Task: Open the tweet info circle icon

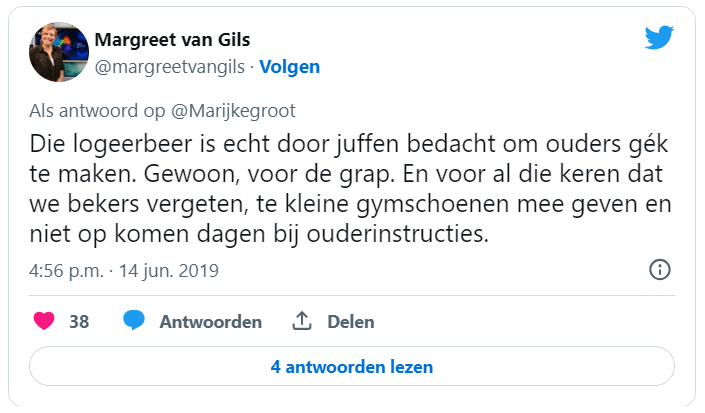Action: coord(659,270)
